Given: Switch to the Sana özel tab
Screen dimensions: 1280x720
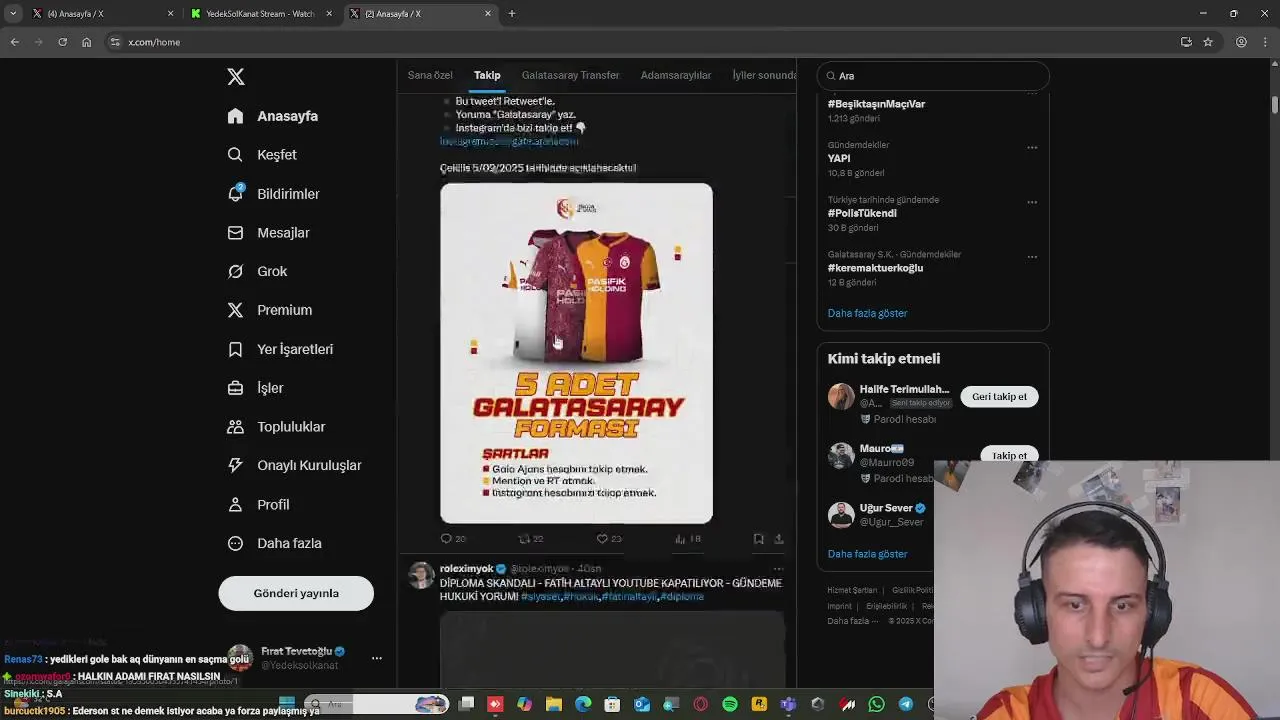Looking at the screenshot, I should pos(430,75).
